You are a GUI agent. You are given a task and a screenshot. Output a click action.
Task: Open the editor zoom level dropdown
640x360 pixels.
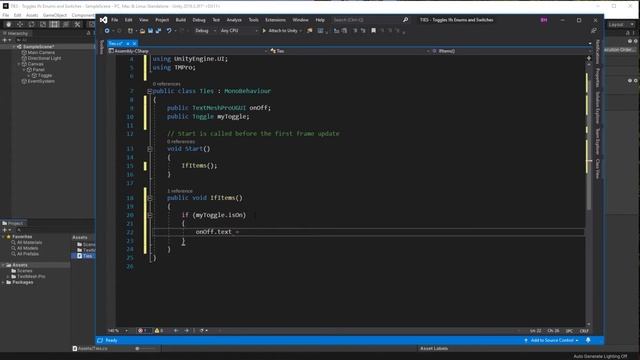click(x=118, y=331)
